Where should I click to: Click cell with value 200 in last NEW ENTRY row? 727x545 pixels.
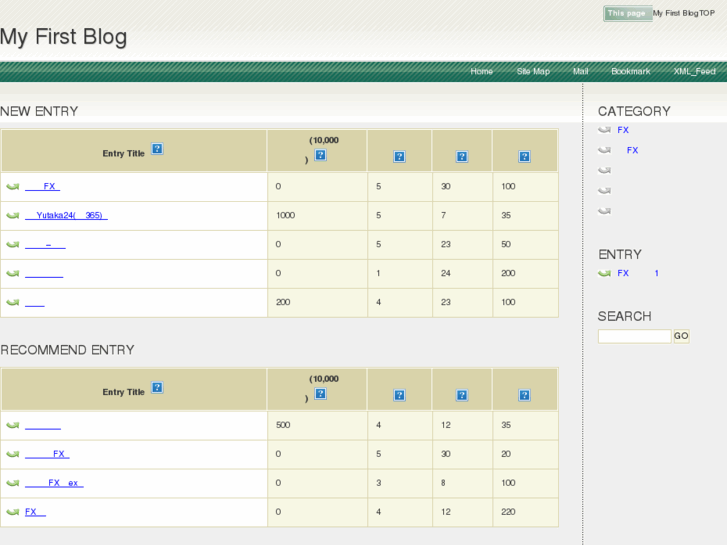[x=318, y=302]
